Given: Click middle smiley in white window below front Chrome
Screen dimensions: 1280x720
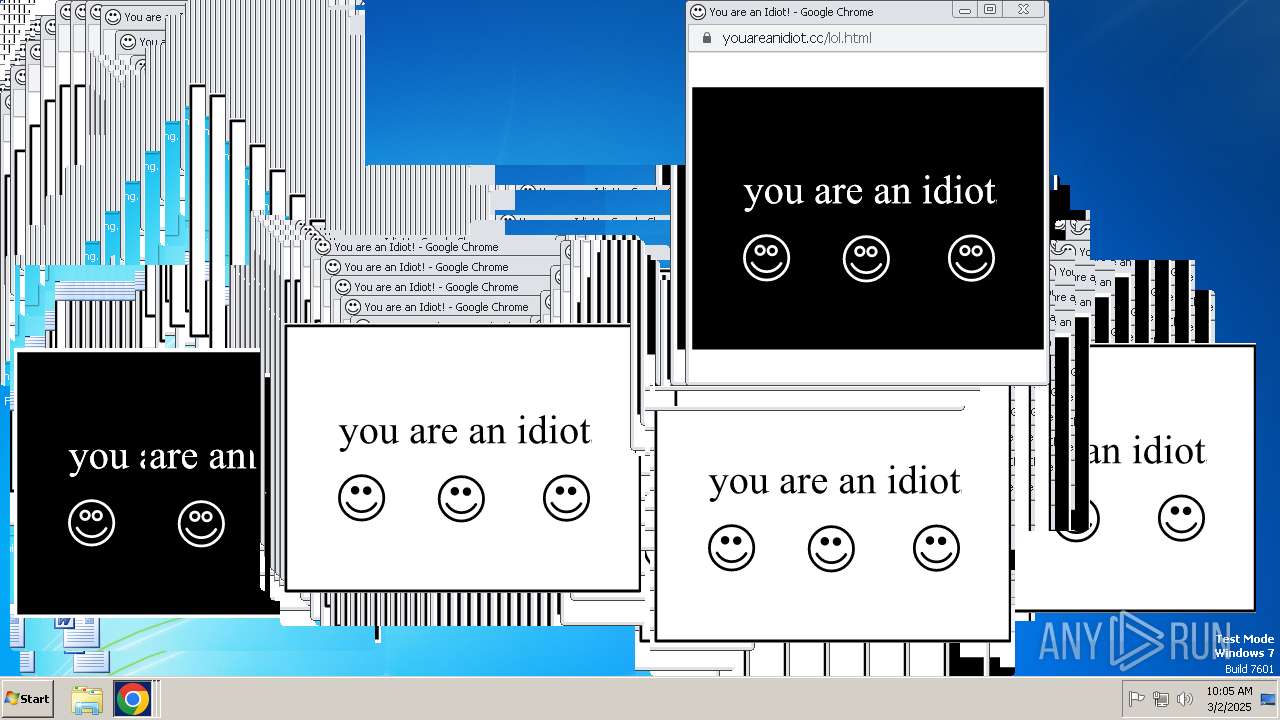Looking at the screenshot, I should click(831, 548).
